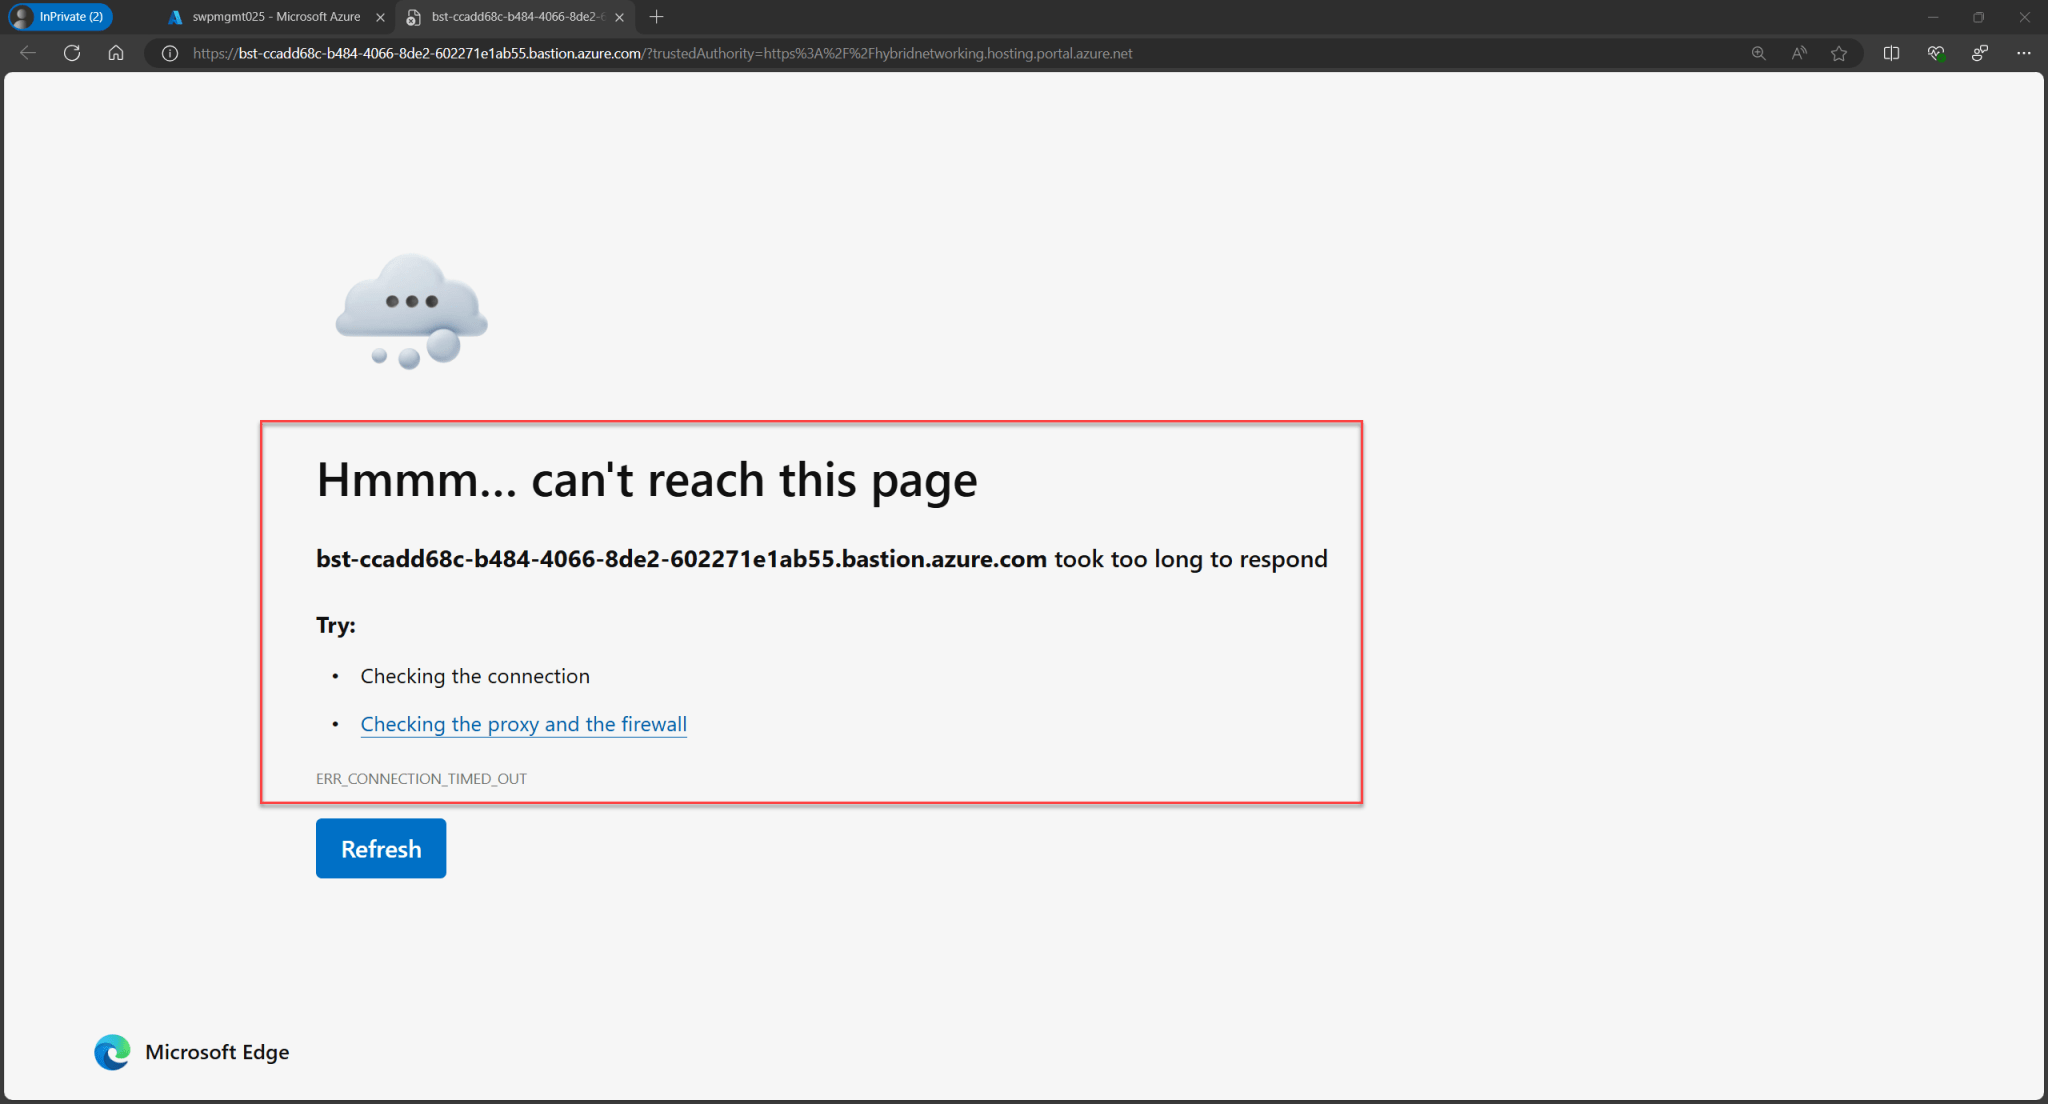Click the InPrivate profile badge
Screen dimensions: 2048x1104
[60, 16]
